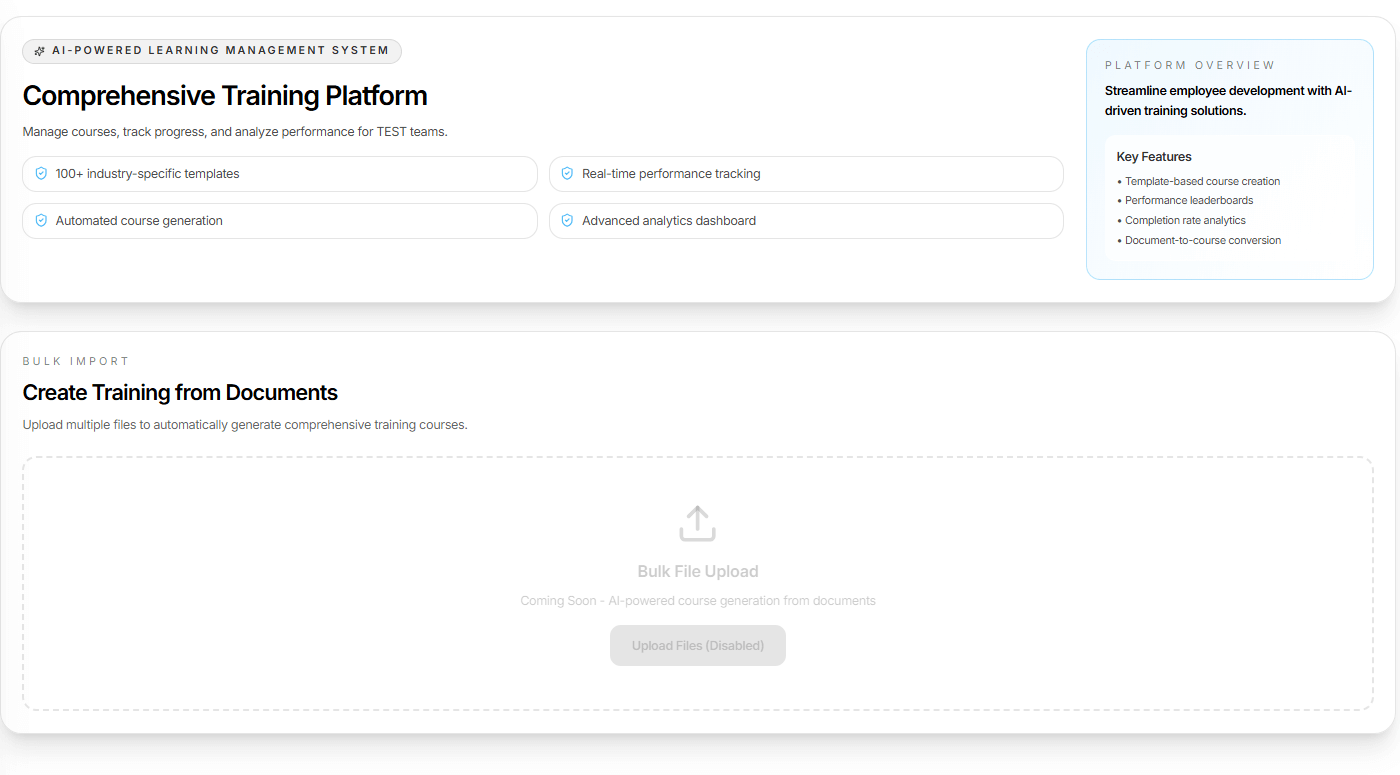The height and width of the screenshot is (775, 1400).
Task: Click the Bulk Import section label
Action: (x=76, y=362)
